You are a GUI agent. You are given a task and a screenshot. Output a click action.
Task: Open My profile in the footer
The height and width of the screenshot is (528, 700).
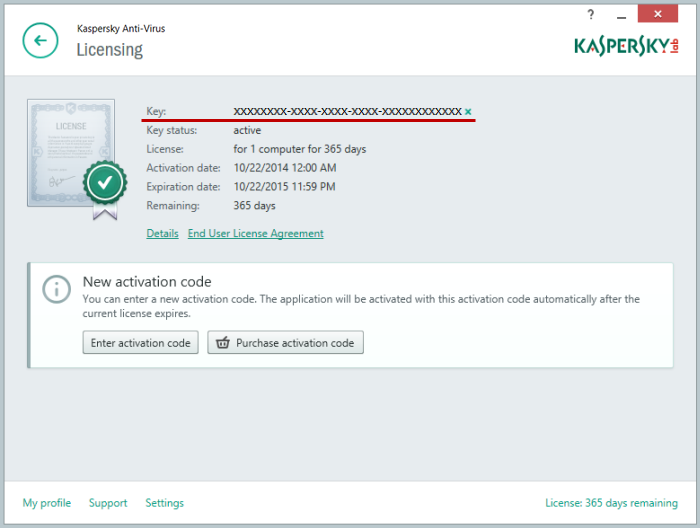coord(47,503)
